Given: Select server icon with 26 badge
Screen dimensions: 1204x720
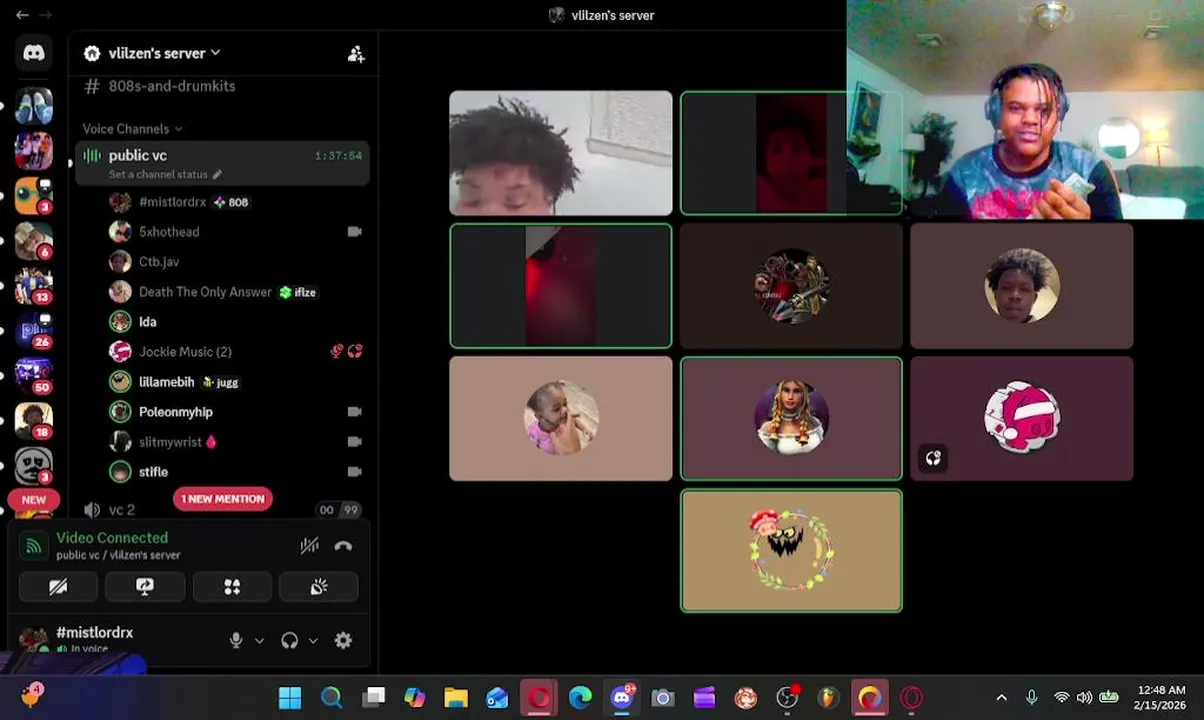Looking at the screenshot, I should coord(33,332).
